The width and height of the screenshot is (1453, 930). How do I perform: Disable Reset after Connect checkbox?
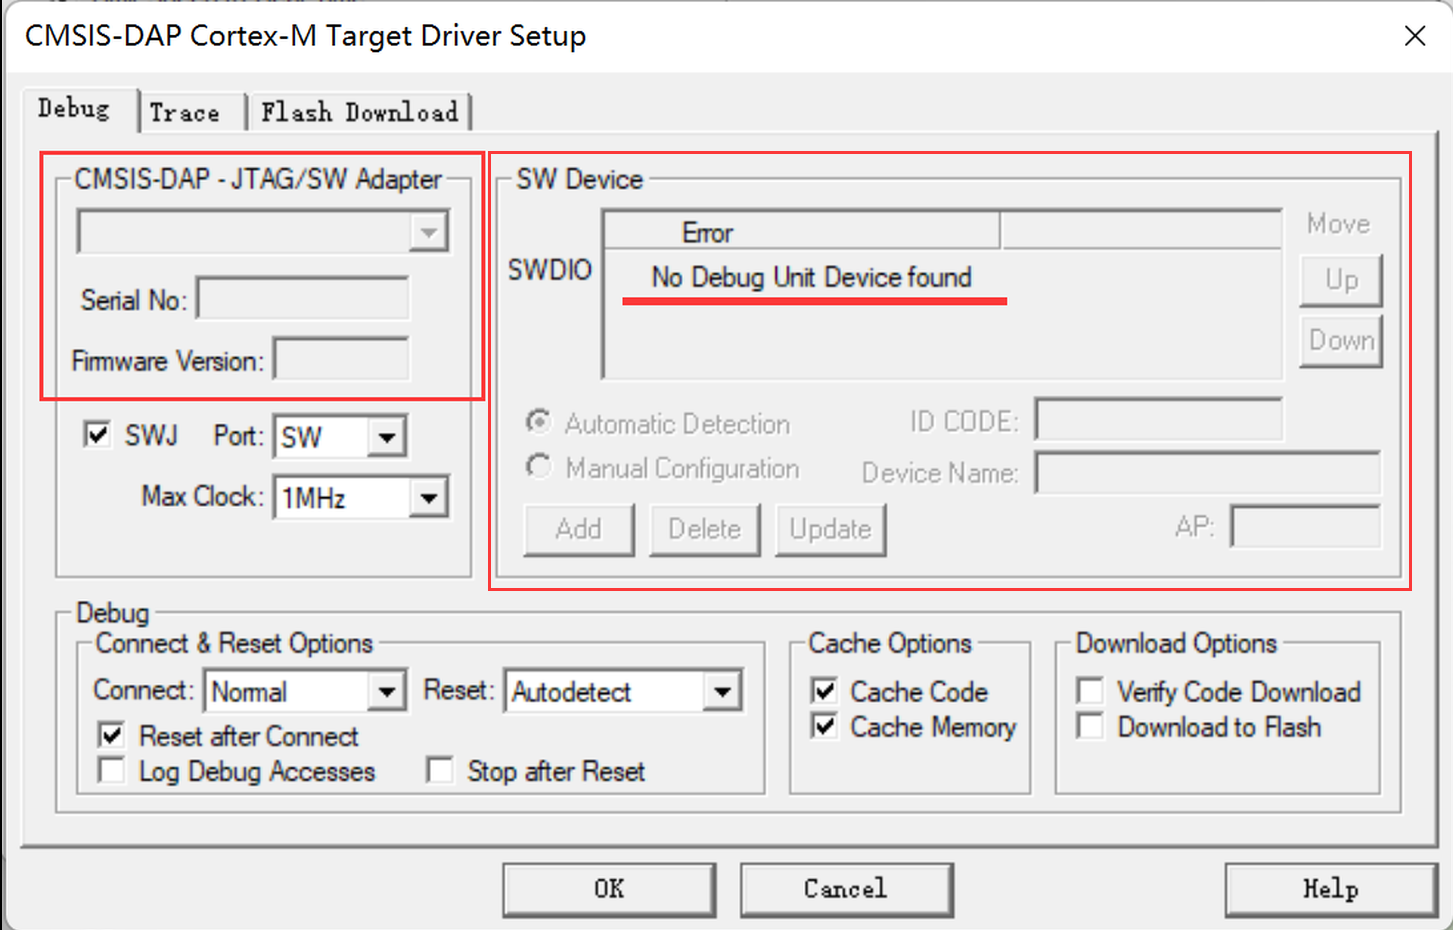click(112, 736)
